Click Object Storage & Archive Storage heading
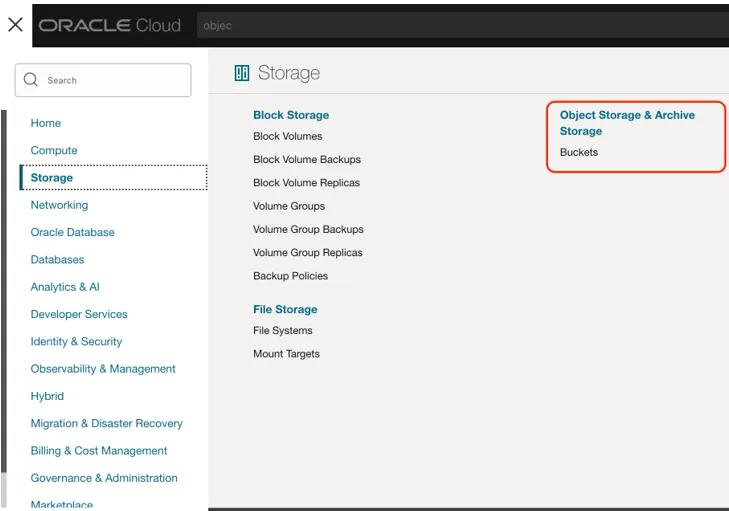 627,123
